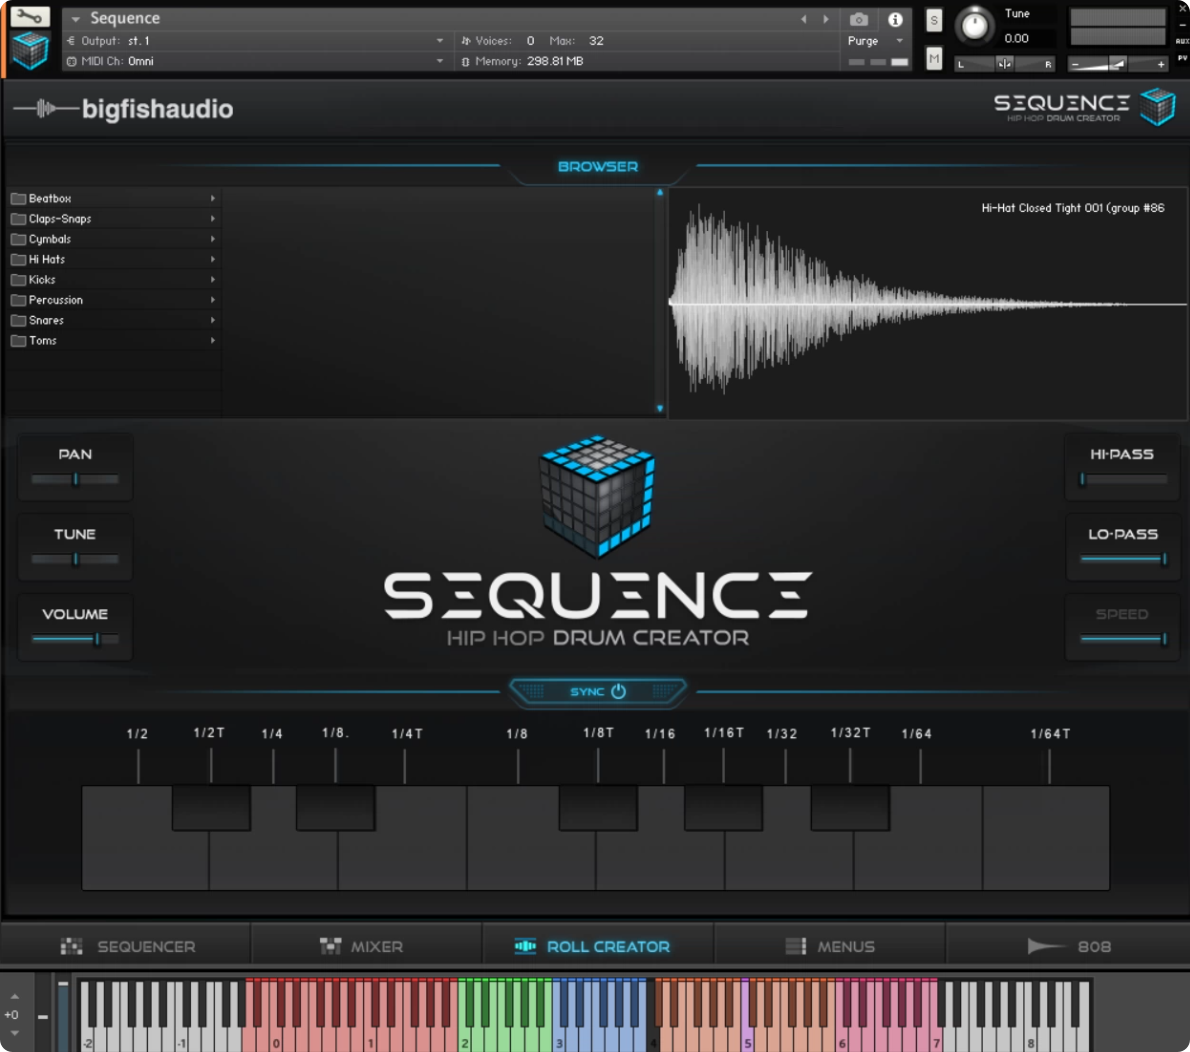Viewport: 1190px width, 1052px height.
Task: Open the Cymbals folder
Action: click(114, 239)
